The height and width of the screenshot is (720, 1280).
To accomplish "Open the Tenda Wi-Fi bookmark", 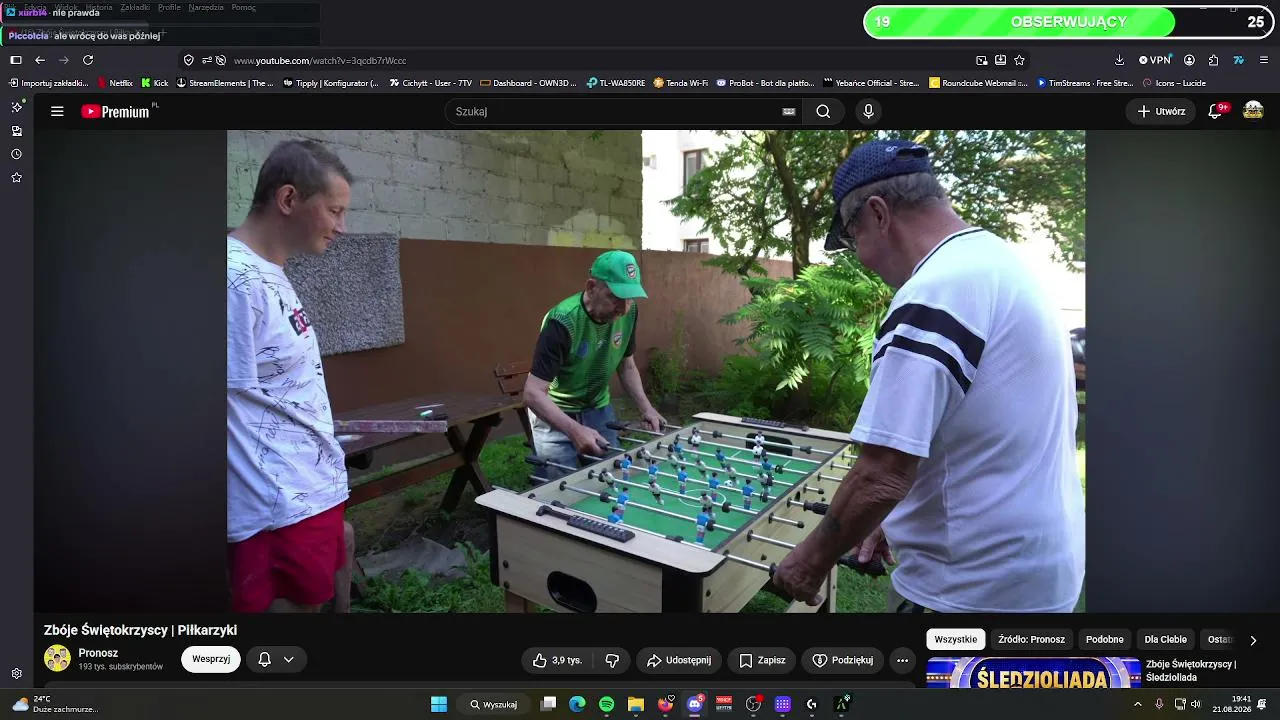I will click(x=681, y=83).
